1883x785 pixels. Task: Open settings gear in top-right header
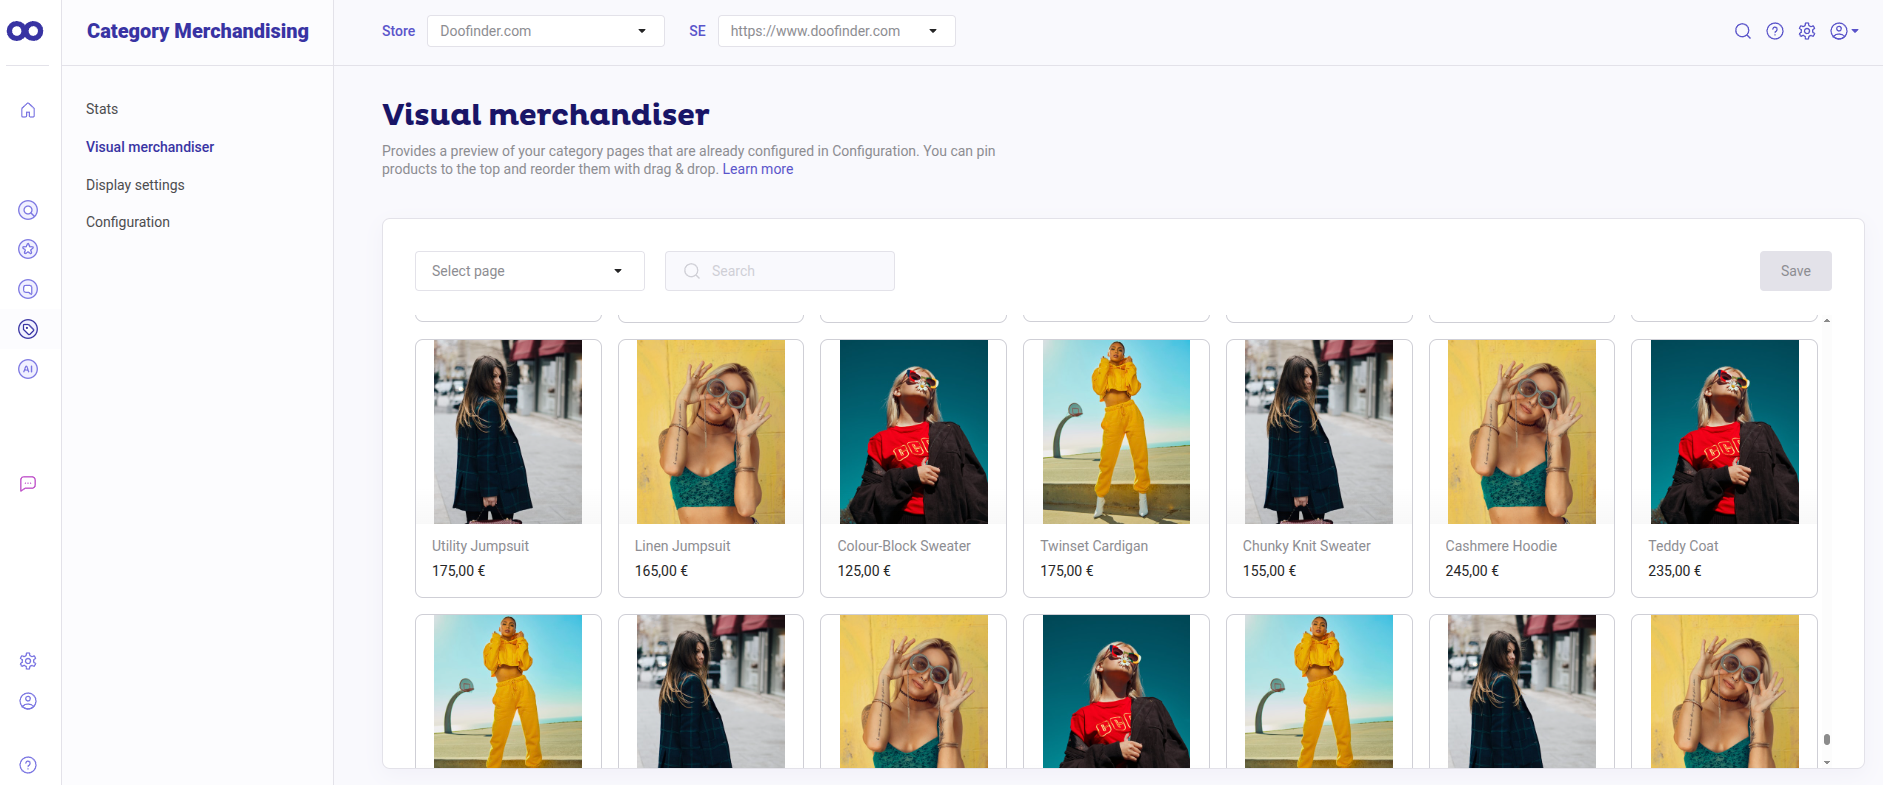click(x=1806, y=31)
